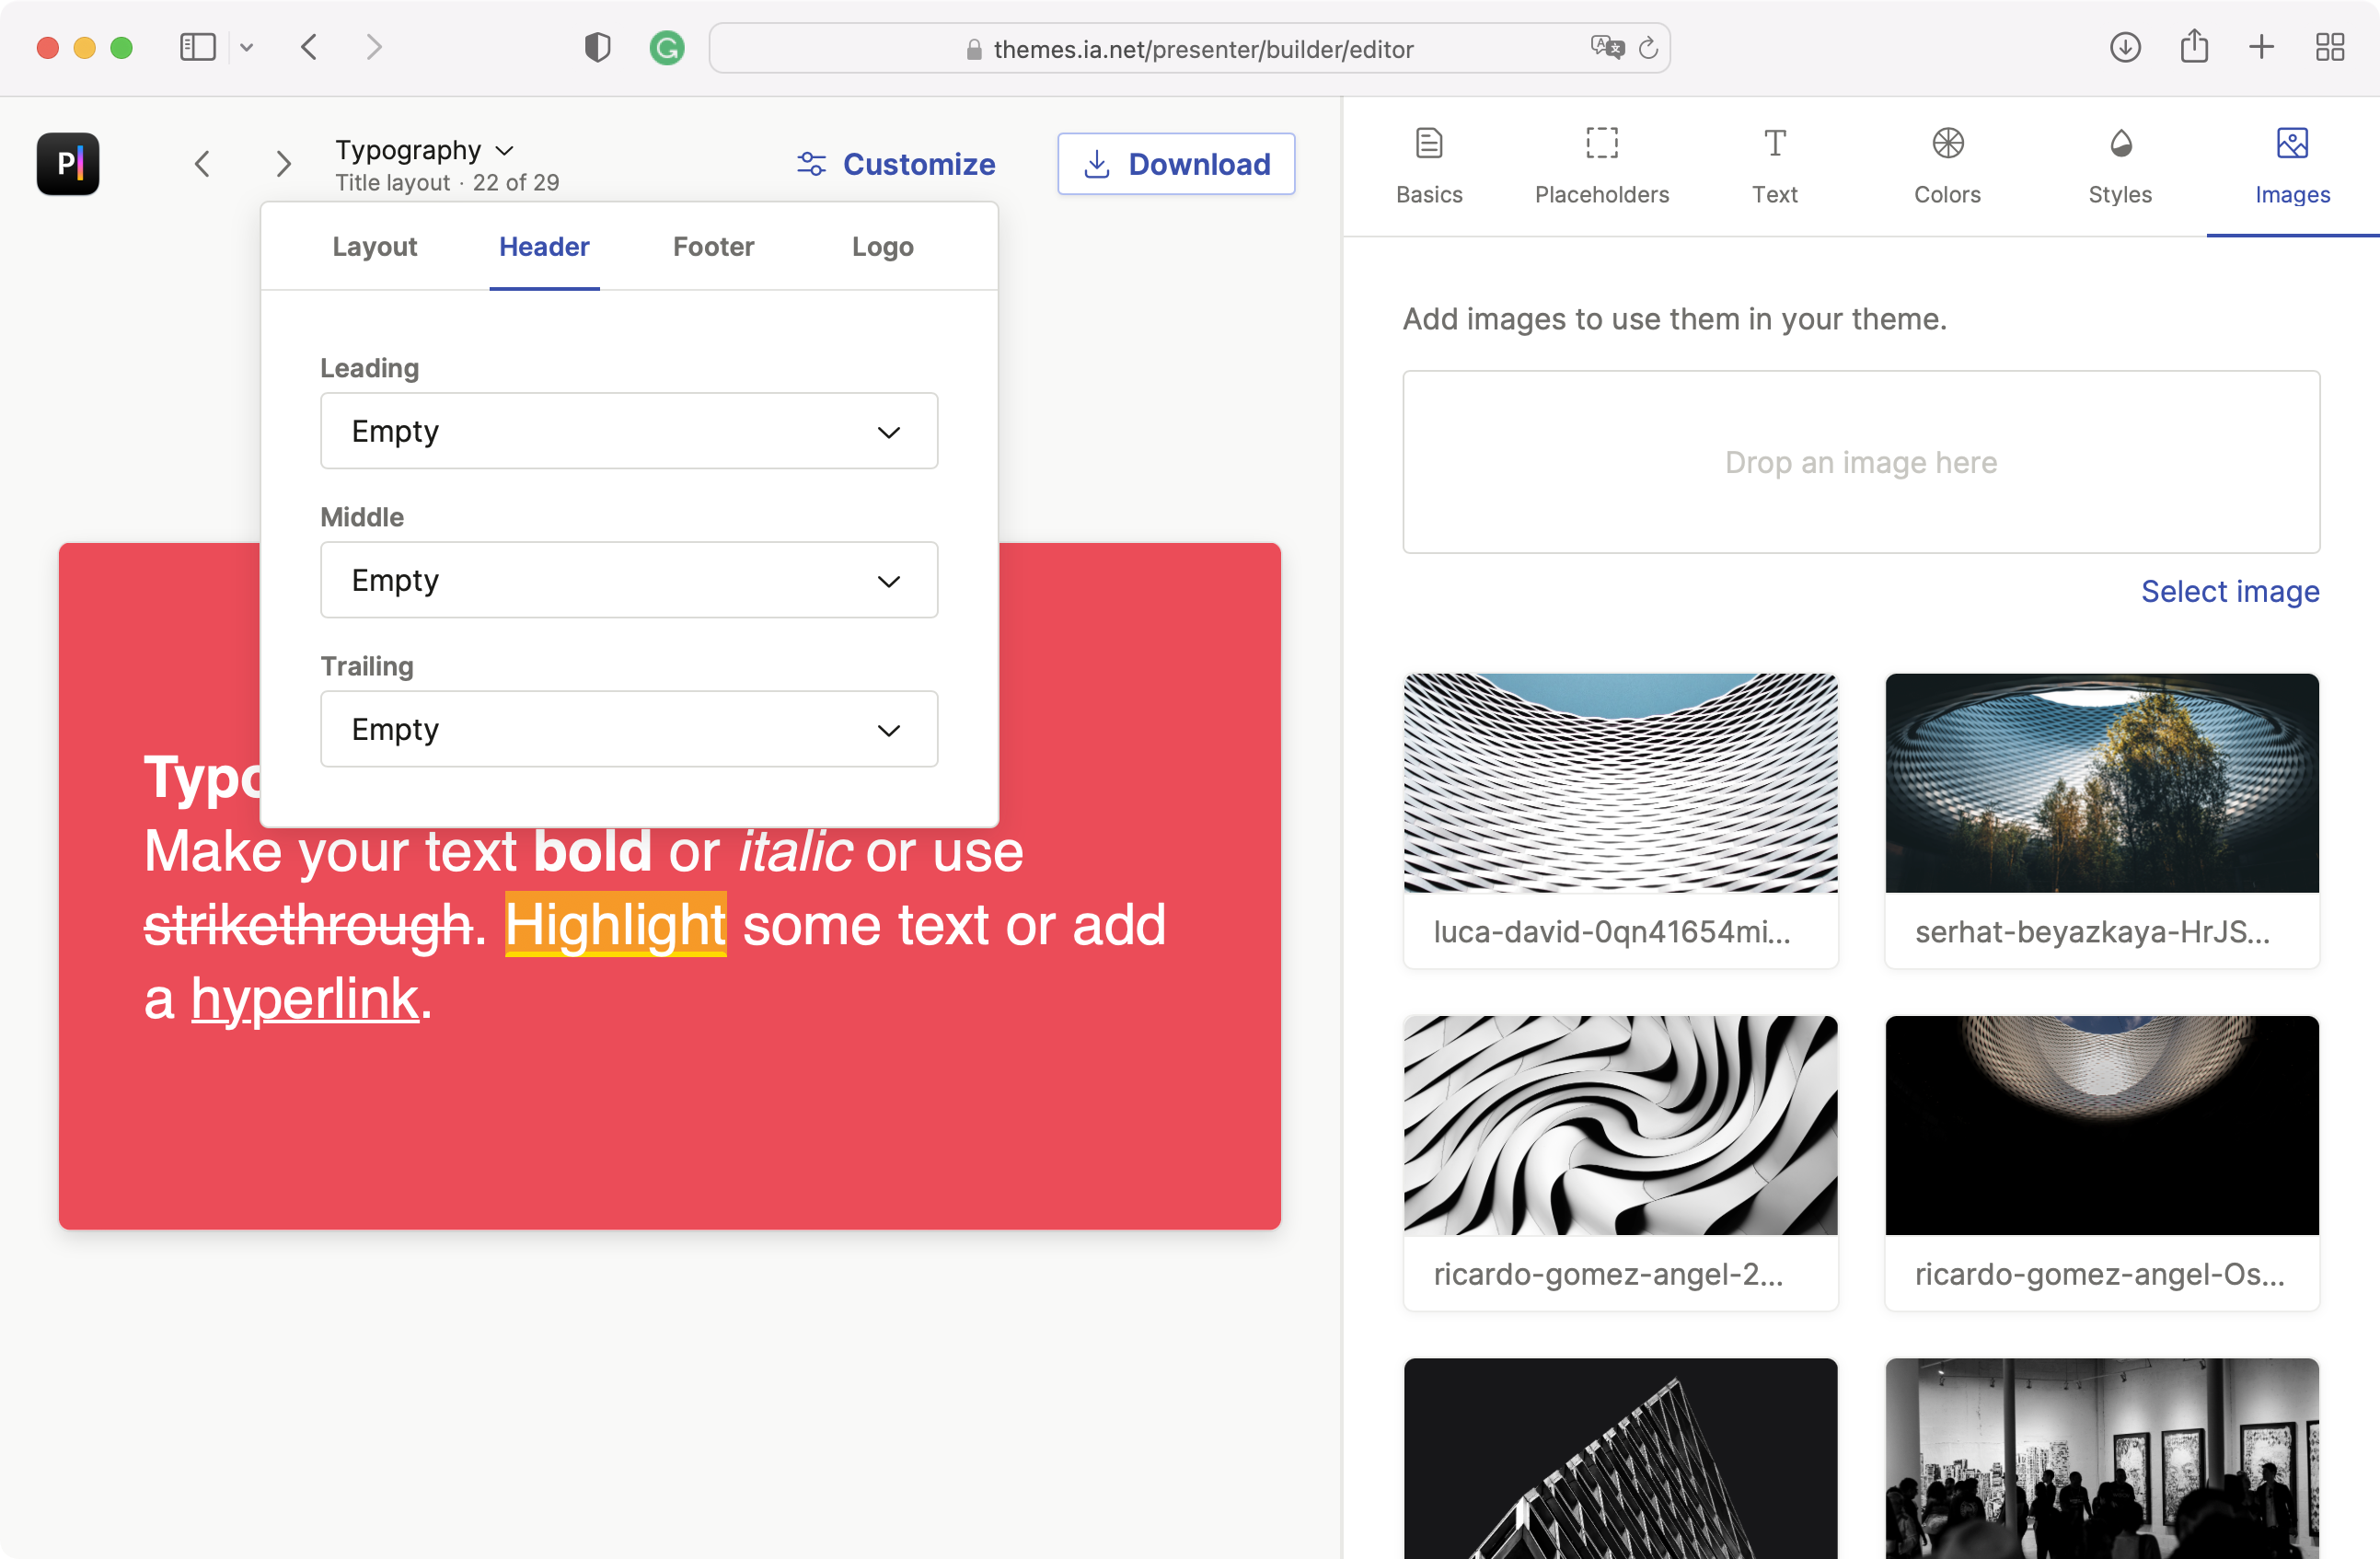The width and height of the screenshot is (2380, 1559).
Task: Switch to the Footer tab
Action: coord(713,247)
